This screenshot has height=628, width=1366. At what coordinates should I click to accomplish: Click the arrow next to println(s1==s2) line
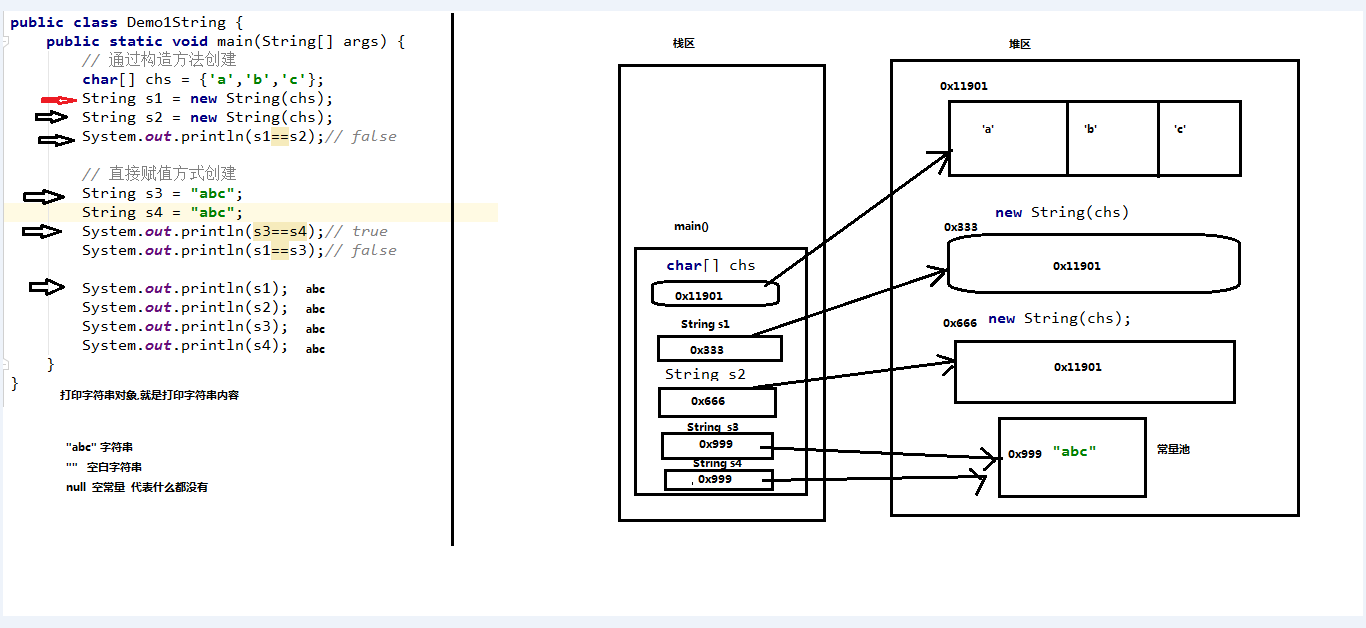click(56, 140)
